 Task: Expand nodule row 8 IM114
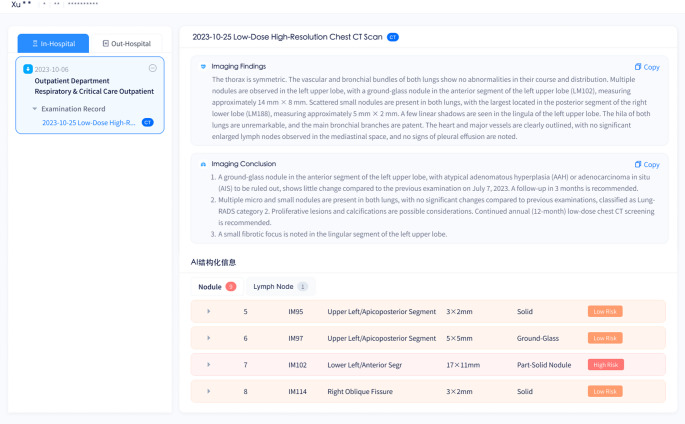pyautogui.click(x=208, y=391)
